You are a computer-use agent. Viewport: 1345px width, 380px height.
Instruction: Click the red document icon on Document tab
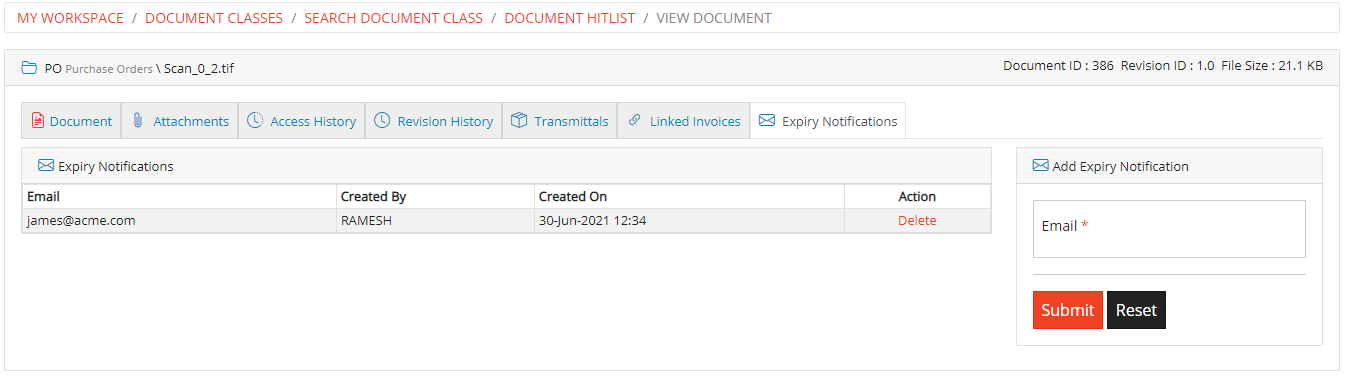click(38, 121)
